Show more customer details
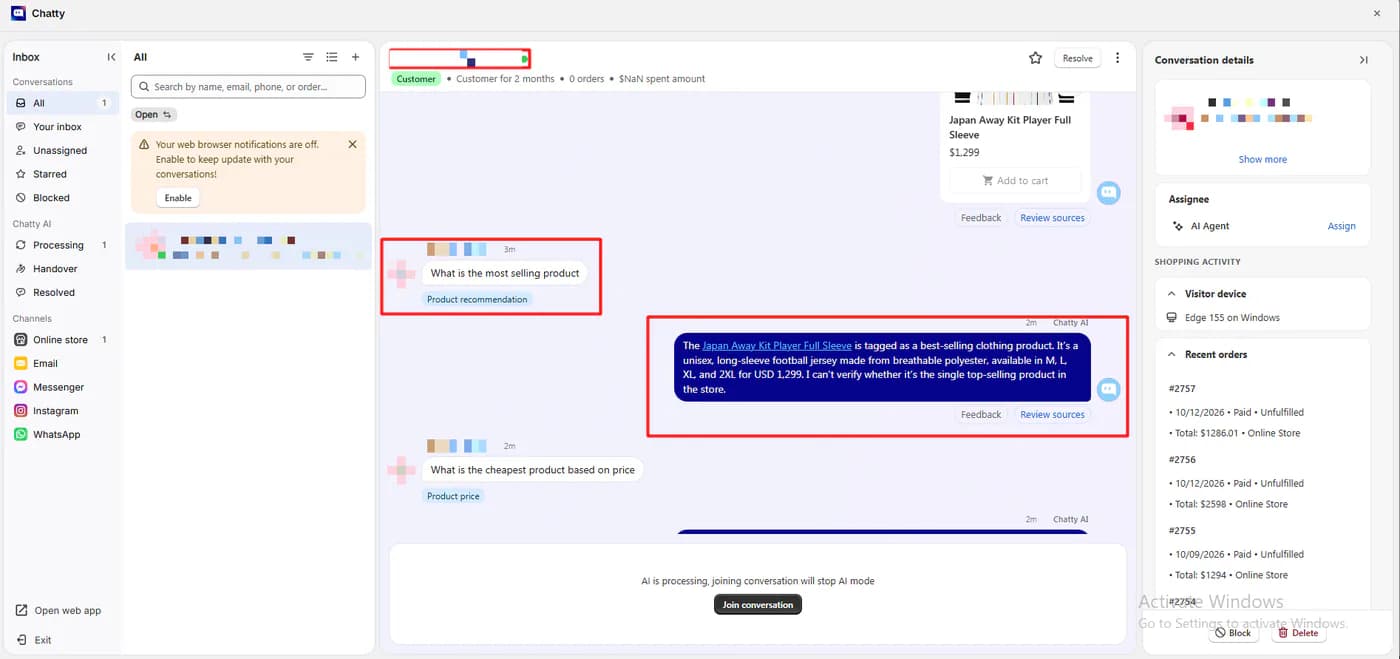This screenshot has height=659, width=1400. [x=1263, y=160]
